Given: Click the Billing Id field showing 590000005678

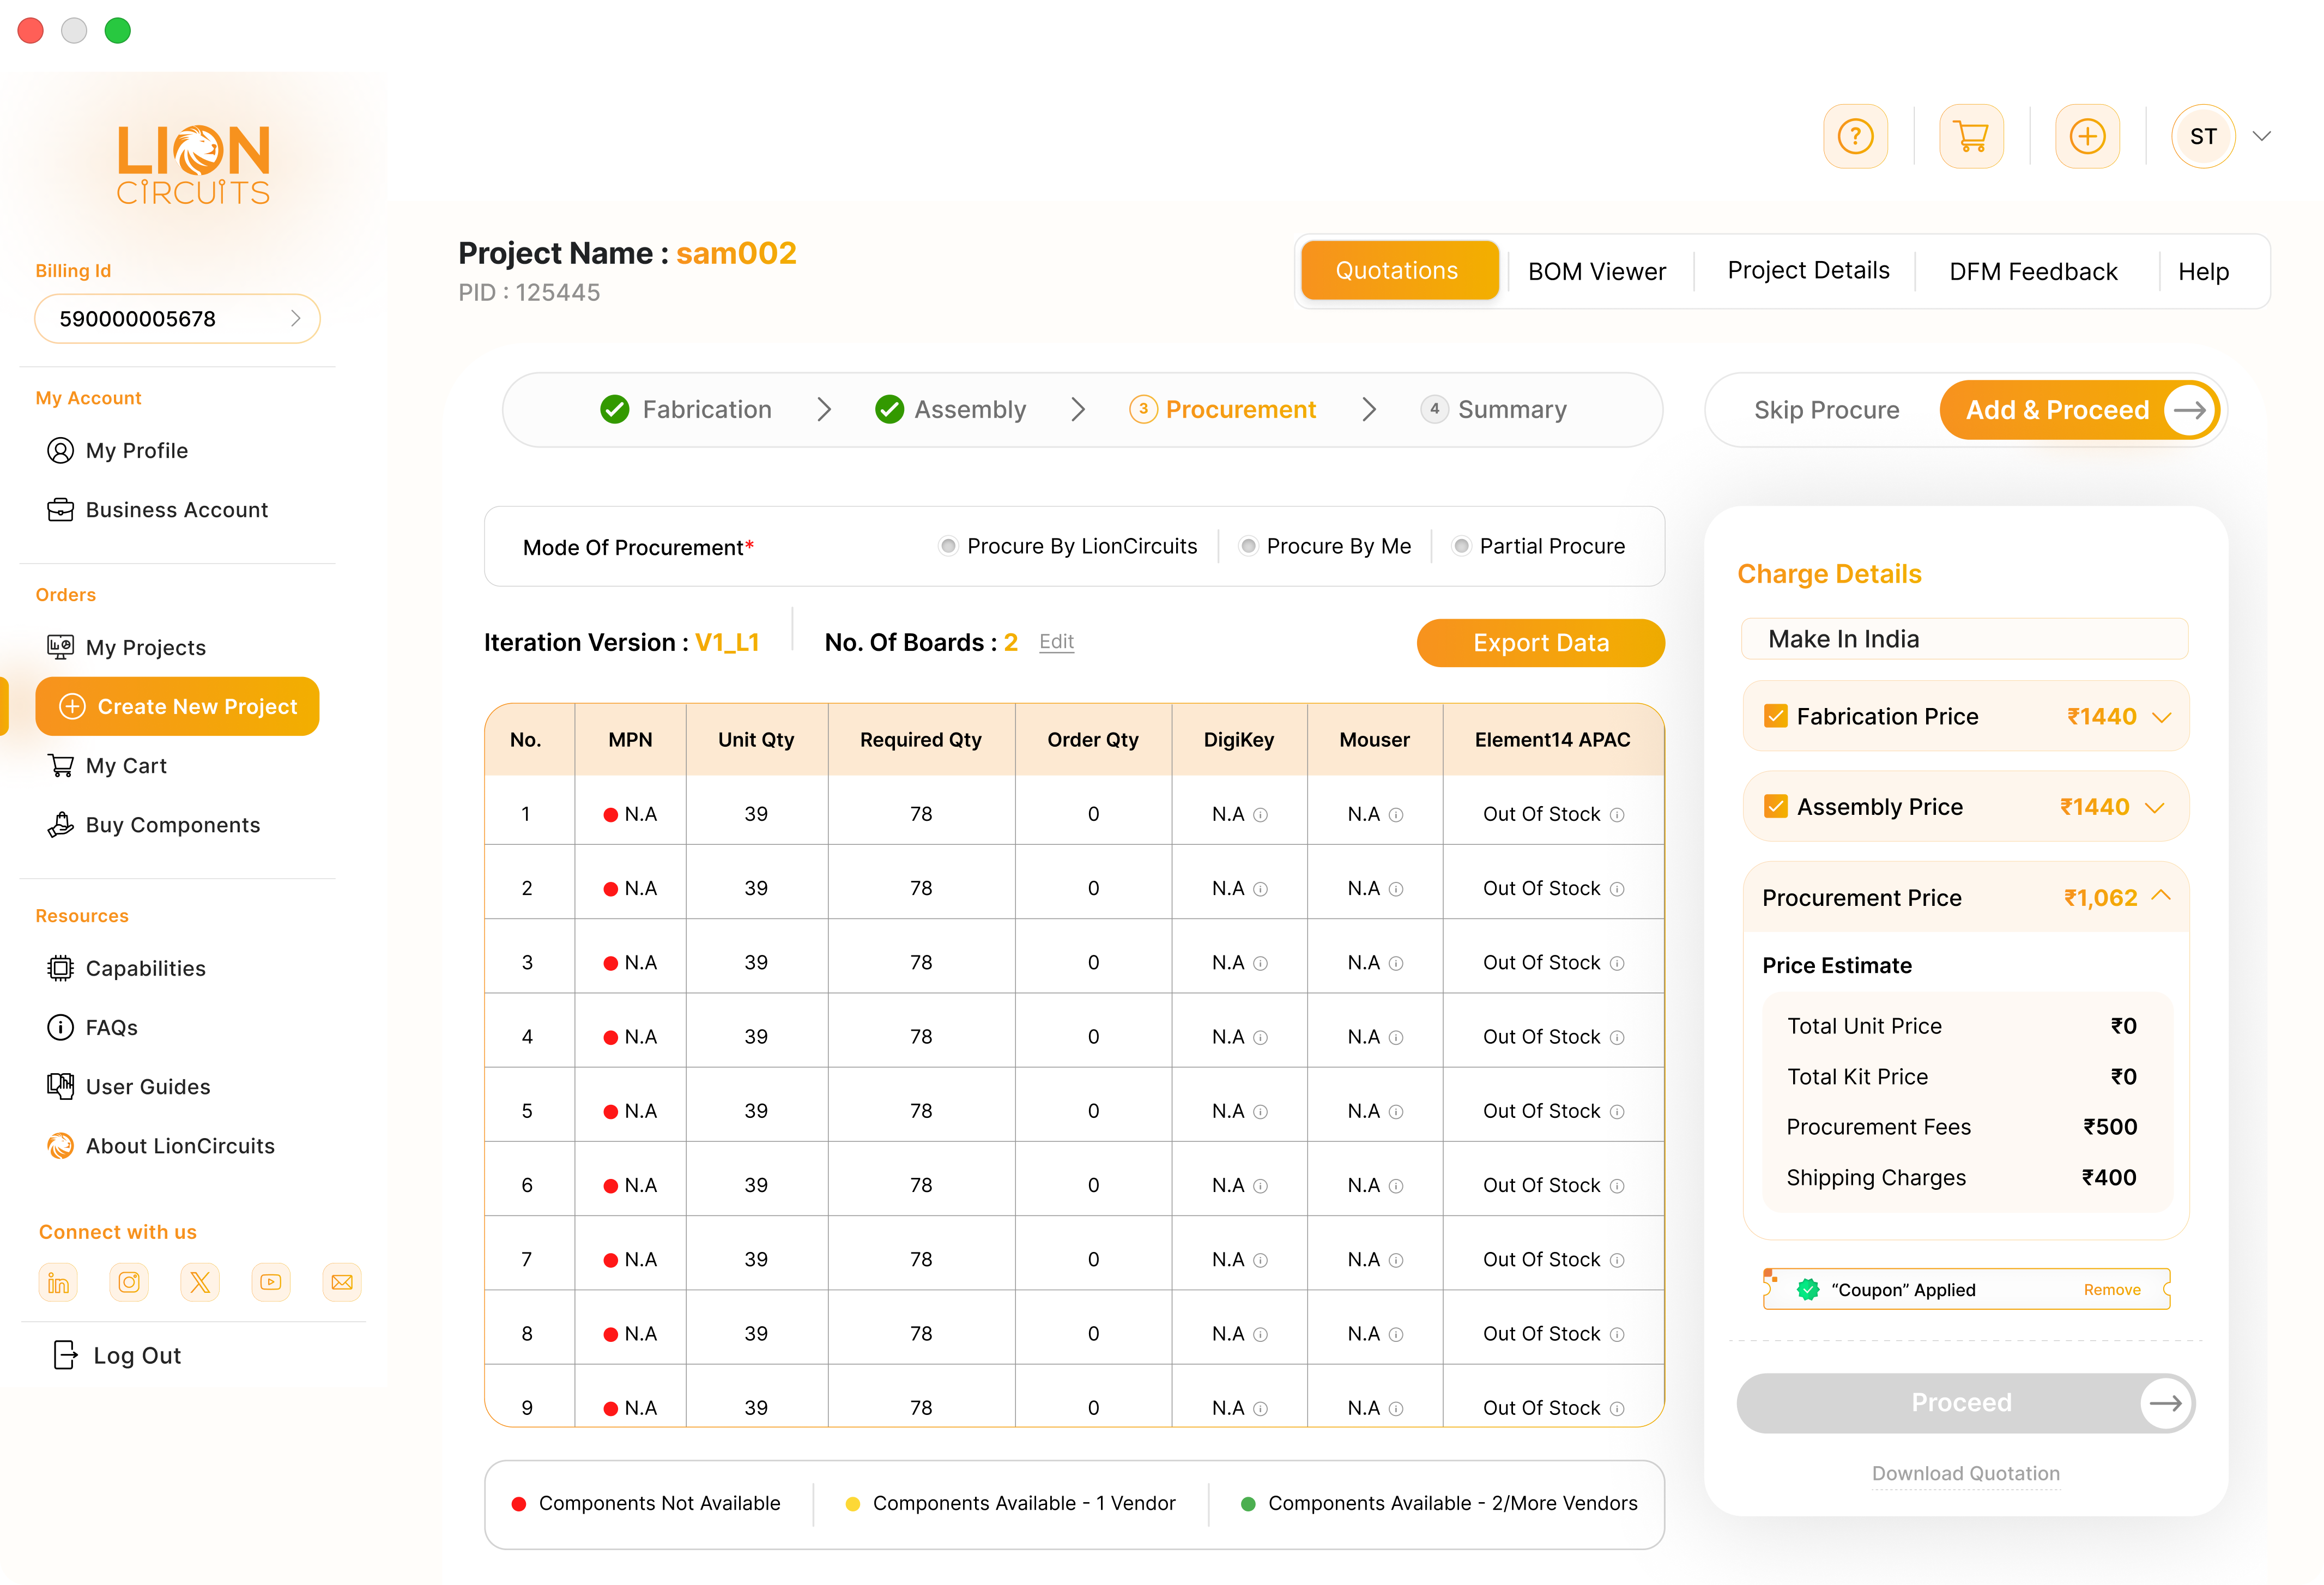Looking at the screenshot, I should (x=177, y=318).
